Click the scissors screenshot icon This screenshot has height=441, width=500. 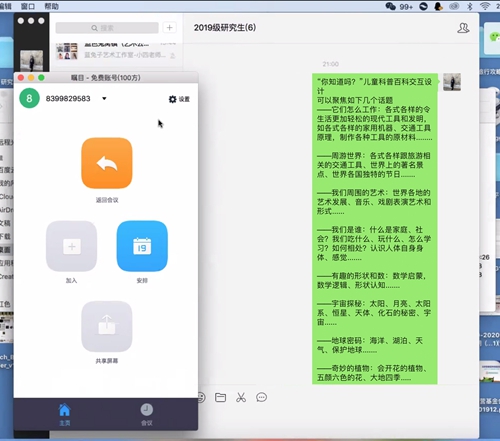coord(241,397)
